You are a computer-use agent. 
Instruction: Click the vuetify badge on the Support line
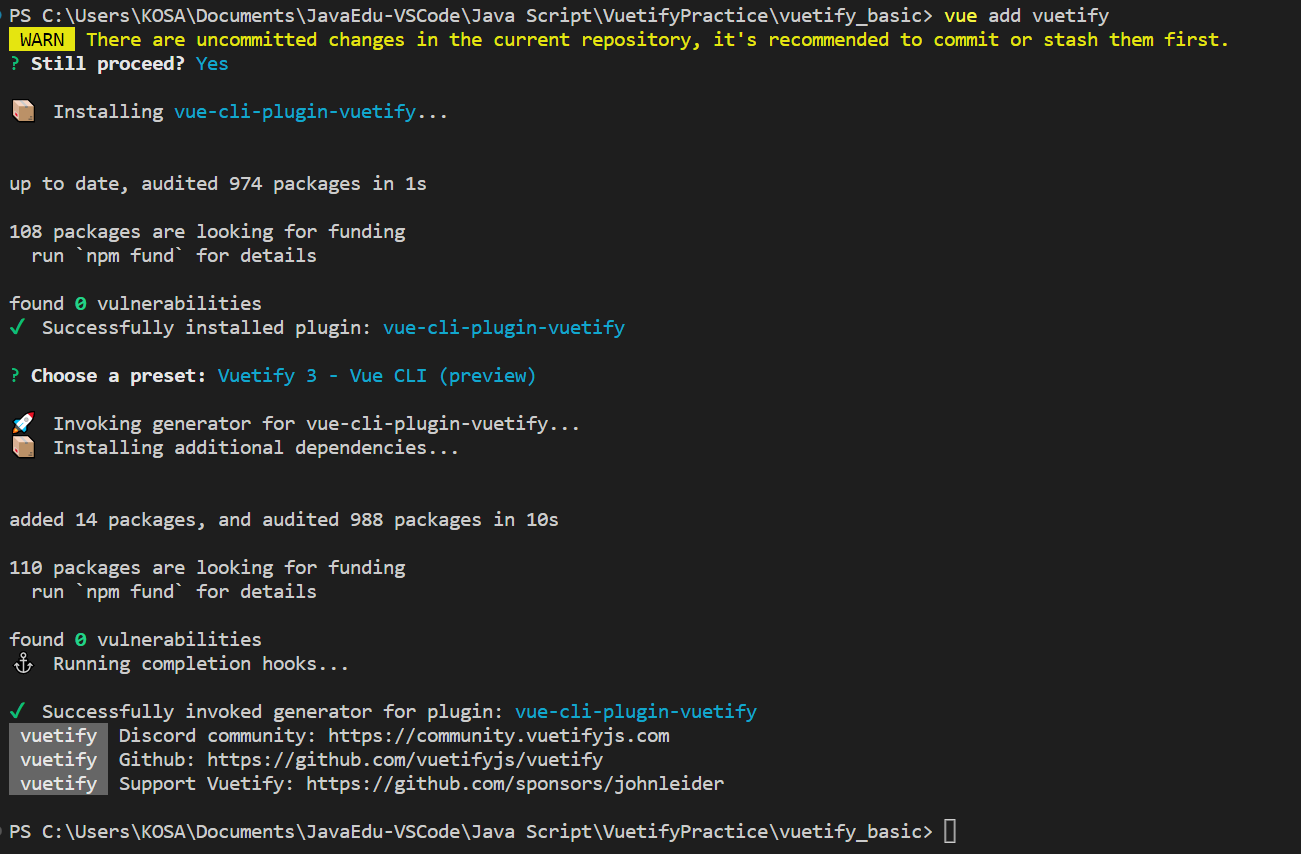pos(59,784)
